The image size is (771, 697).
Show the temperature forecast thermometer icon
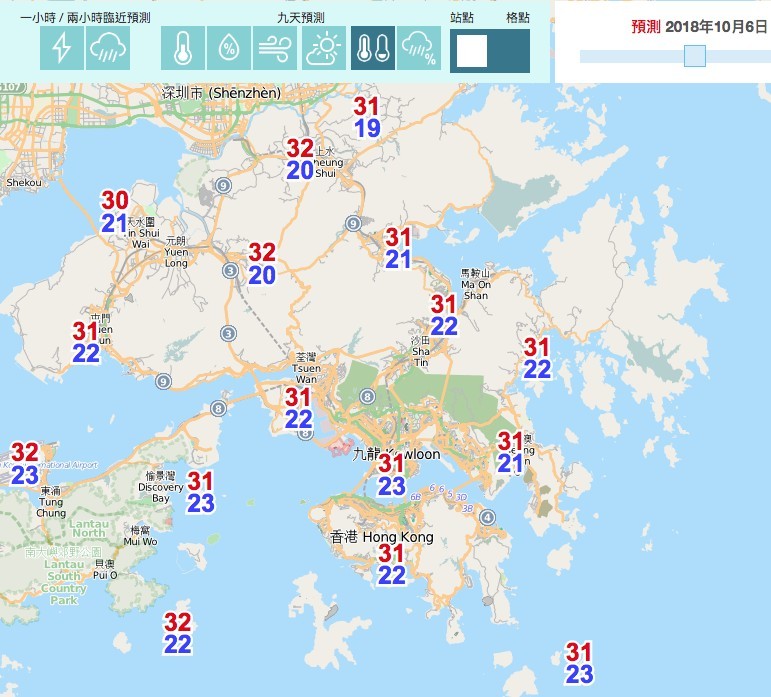coord(182,48)
